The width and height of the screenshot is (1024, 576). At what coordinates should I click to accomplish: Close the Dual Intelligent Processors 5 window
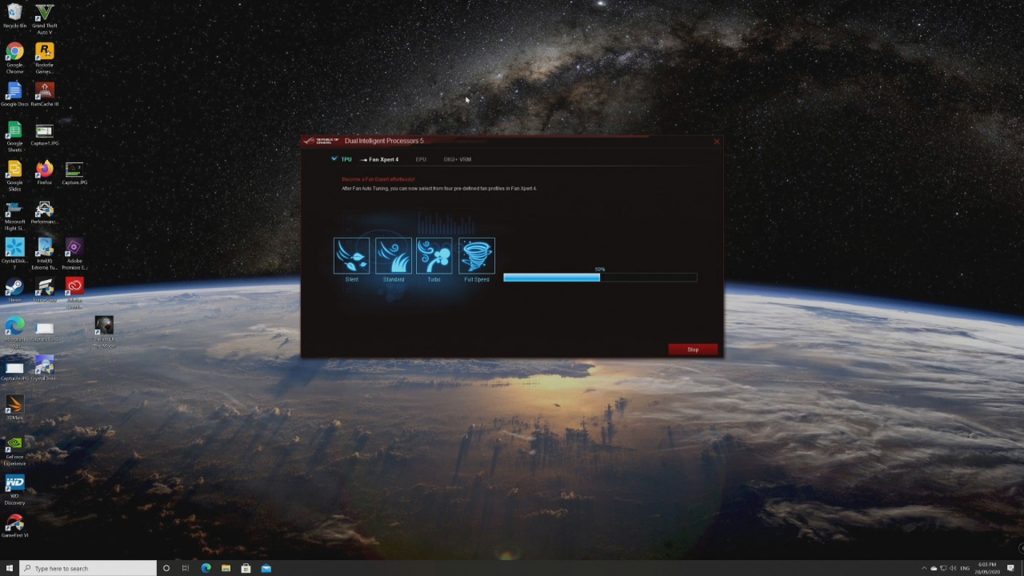[716, 141]
